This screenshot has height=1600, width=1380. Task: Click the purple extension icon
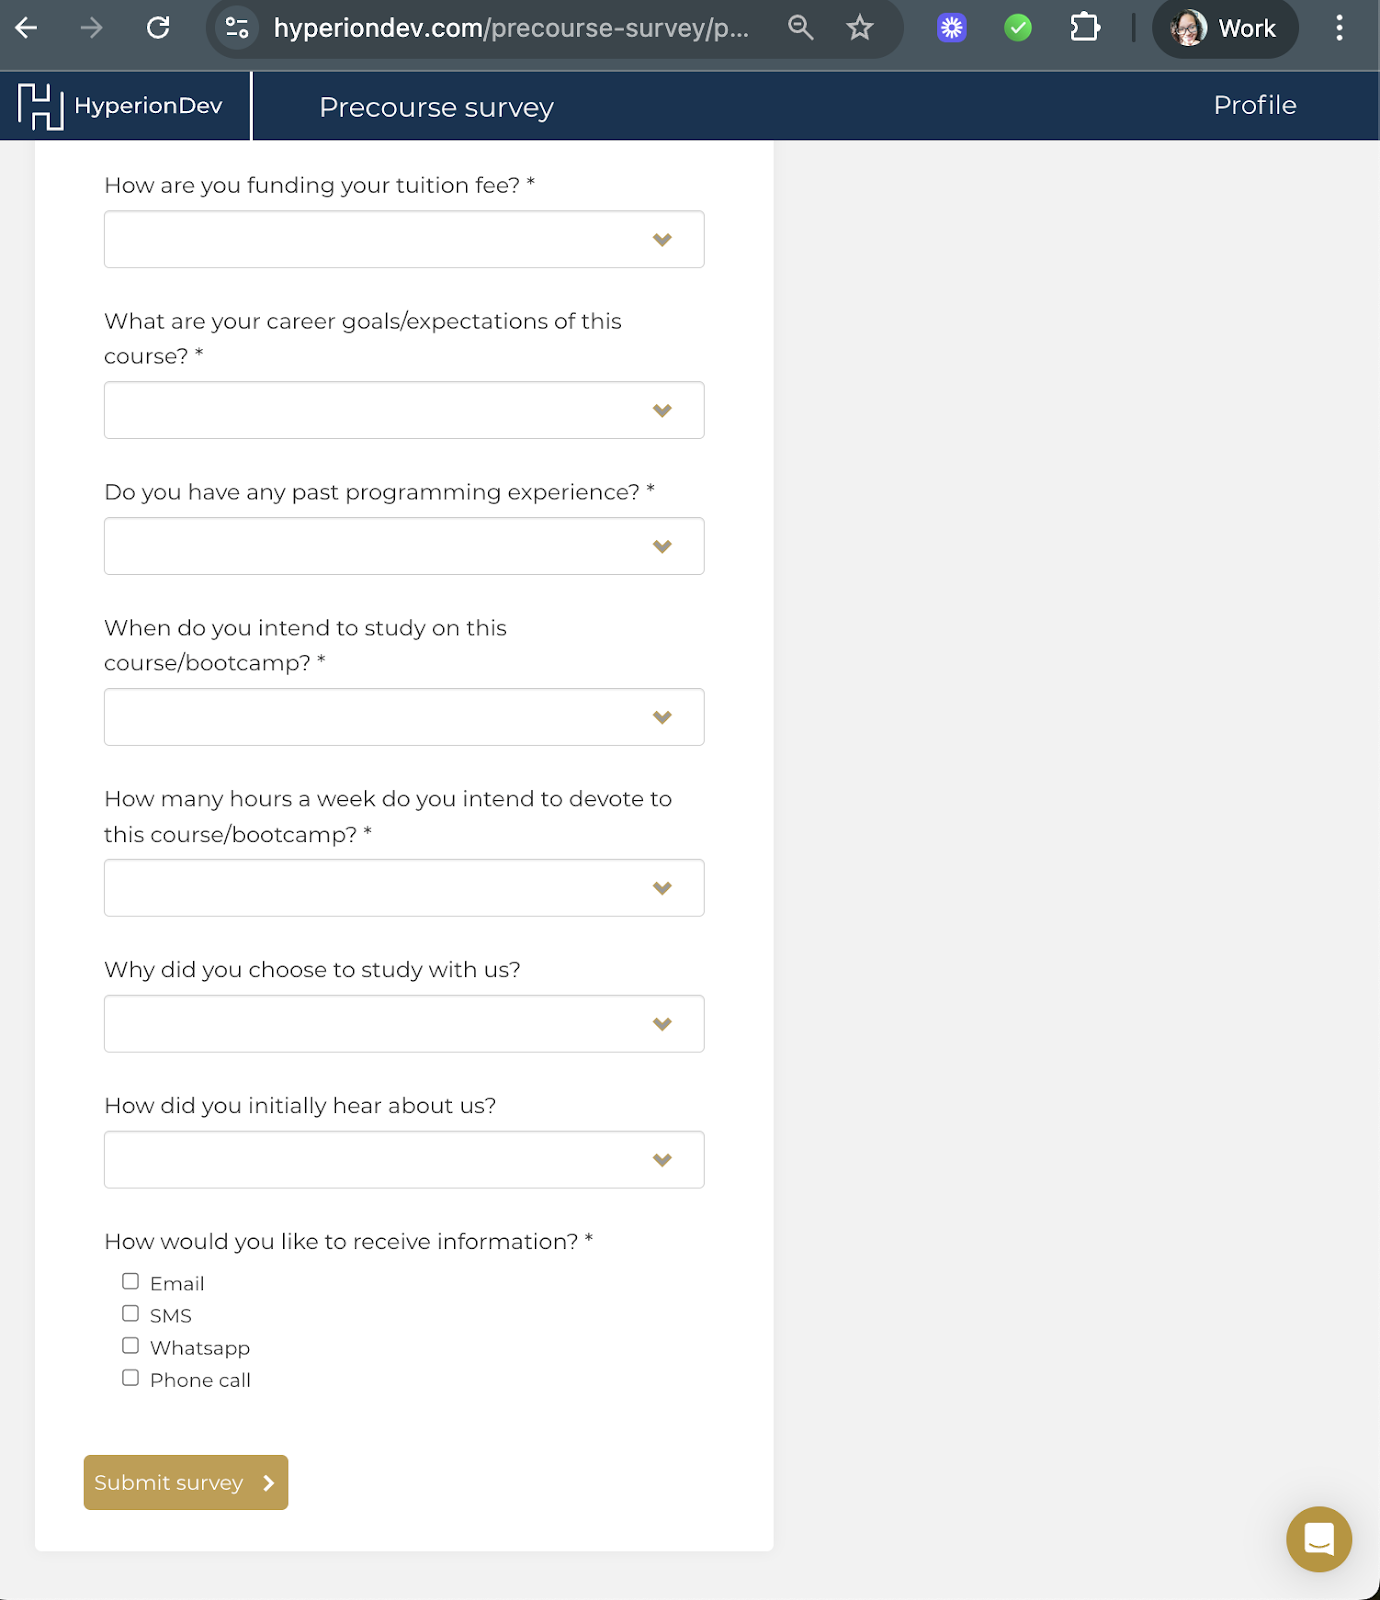tap(951, 28)
